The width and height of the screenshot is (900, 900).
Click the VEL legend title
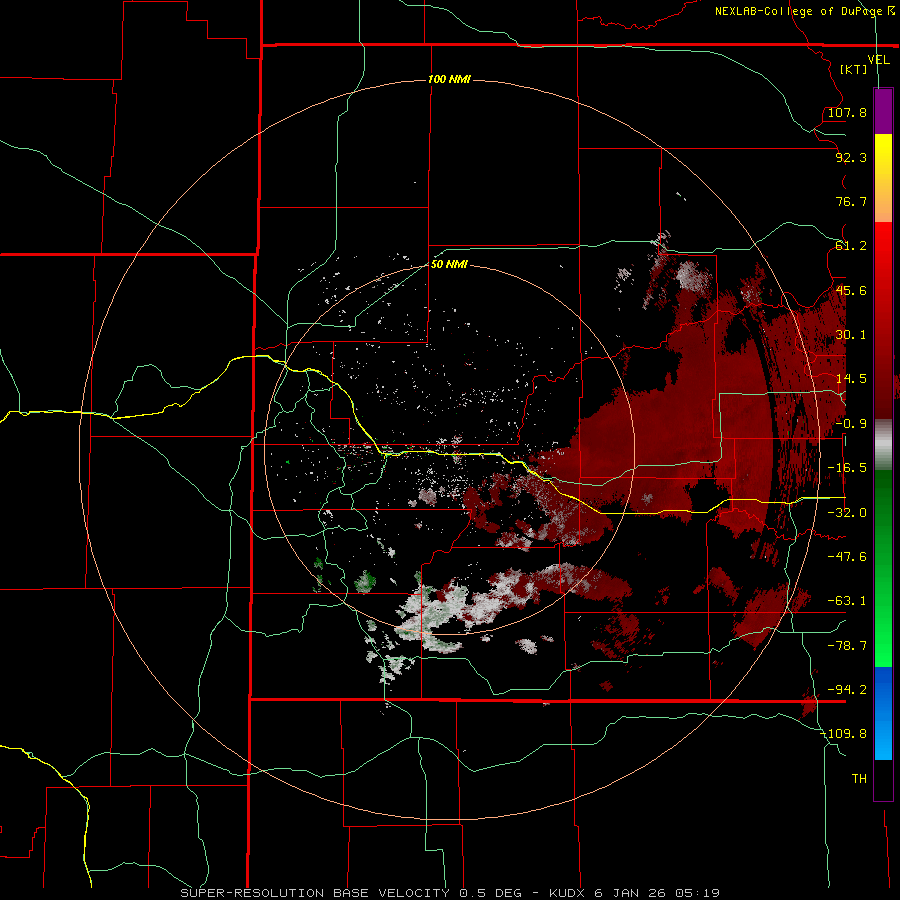878,59
